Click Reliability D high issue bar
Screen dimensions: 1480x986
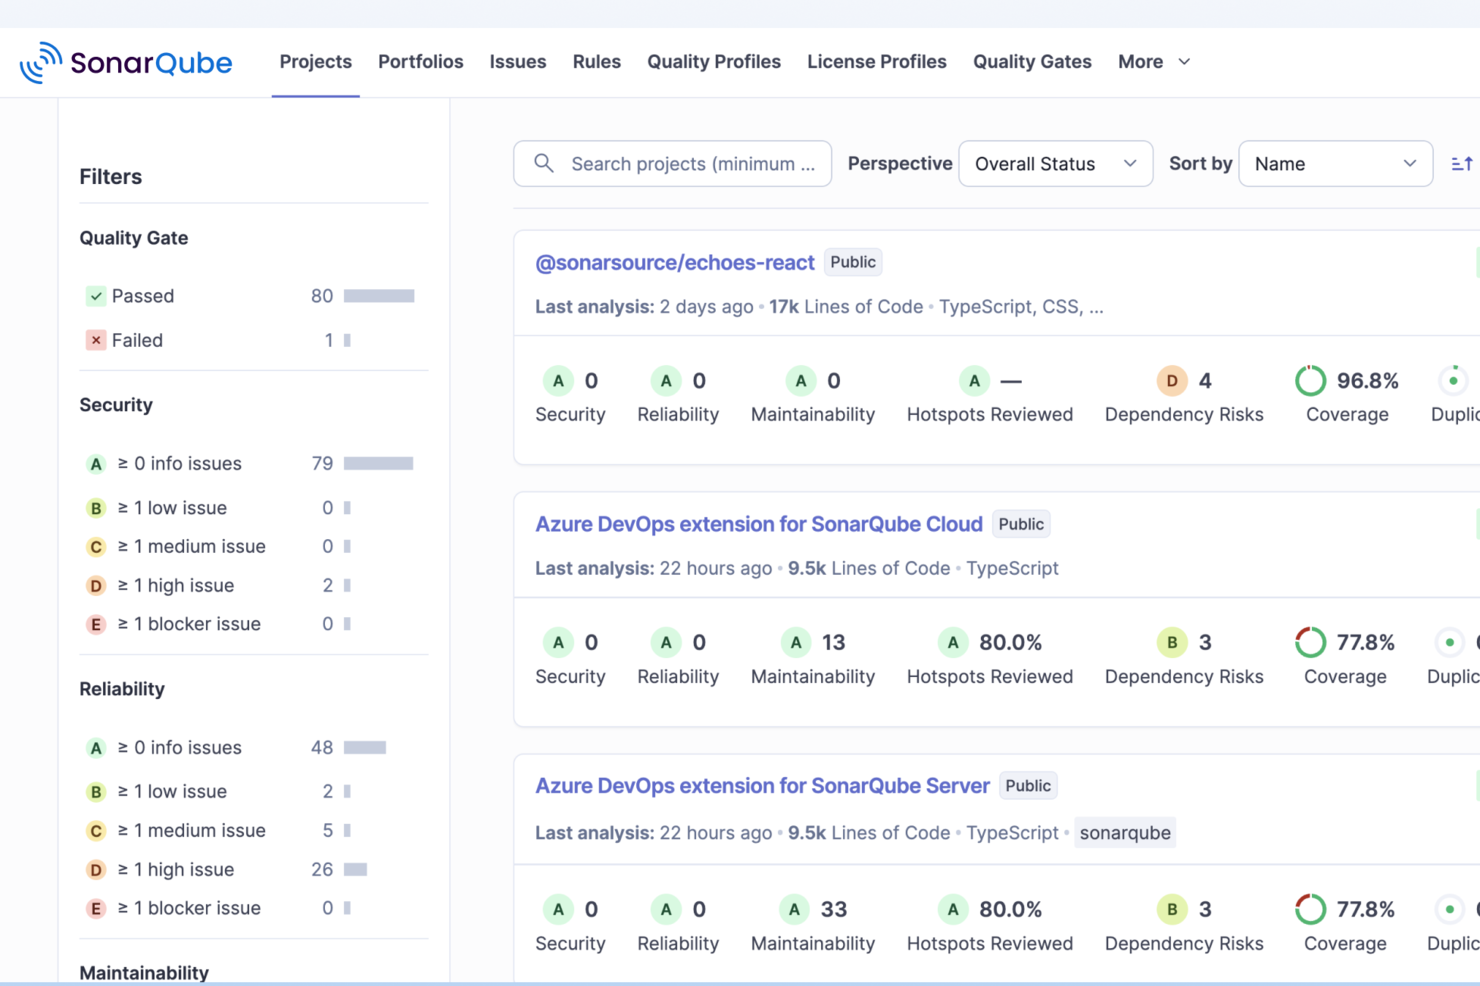click(355, 870)
